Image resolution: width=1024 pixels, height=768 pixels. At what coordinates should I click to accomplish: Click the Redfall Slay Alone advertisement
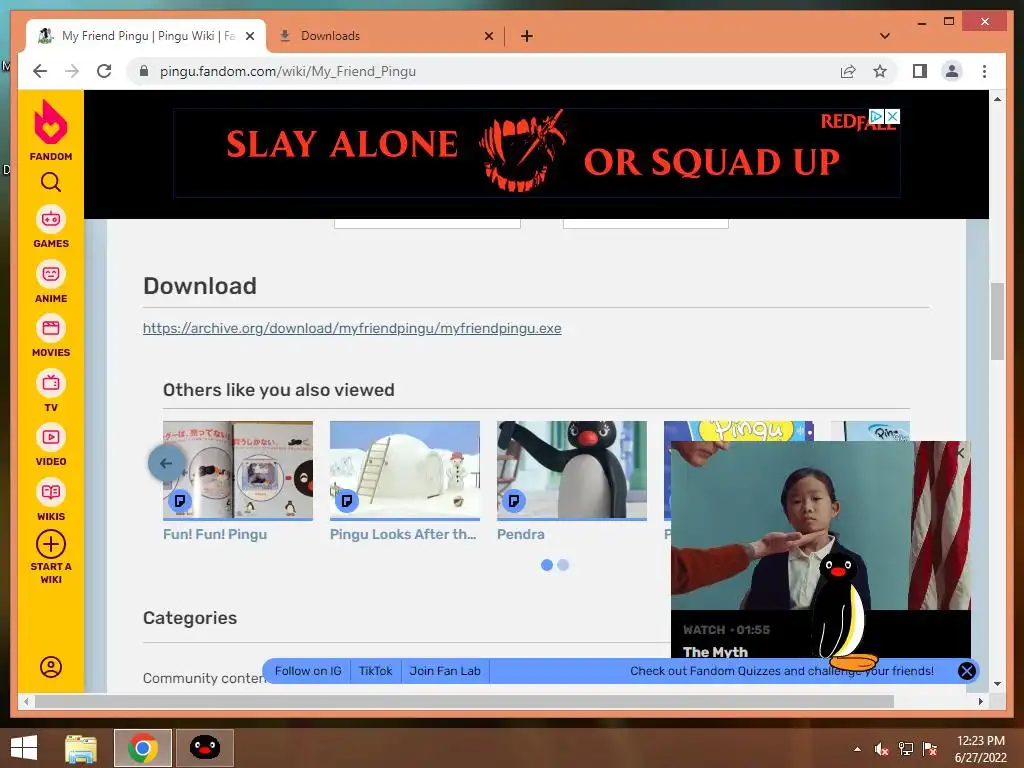(536, 153)
